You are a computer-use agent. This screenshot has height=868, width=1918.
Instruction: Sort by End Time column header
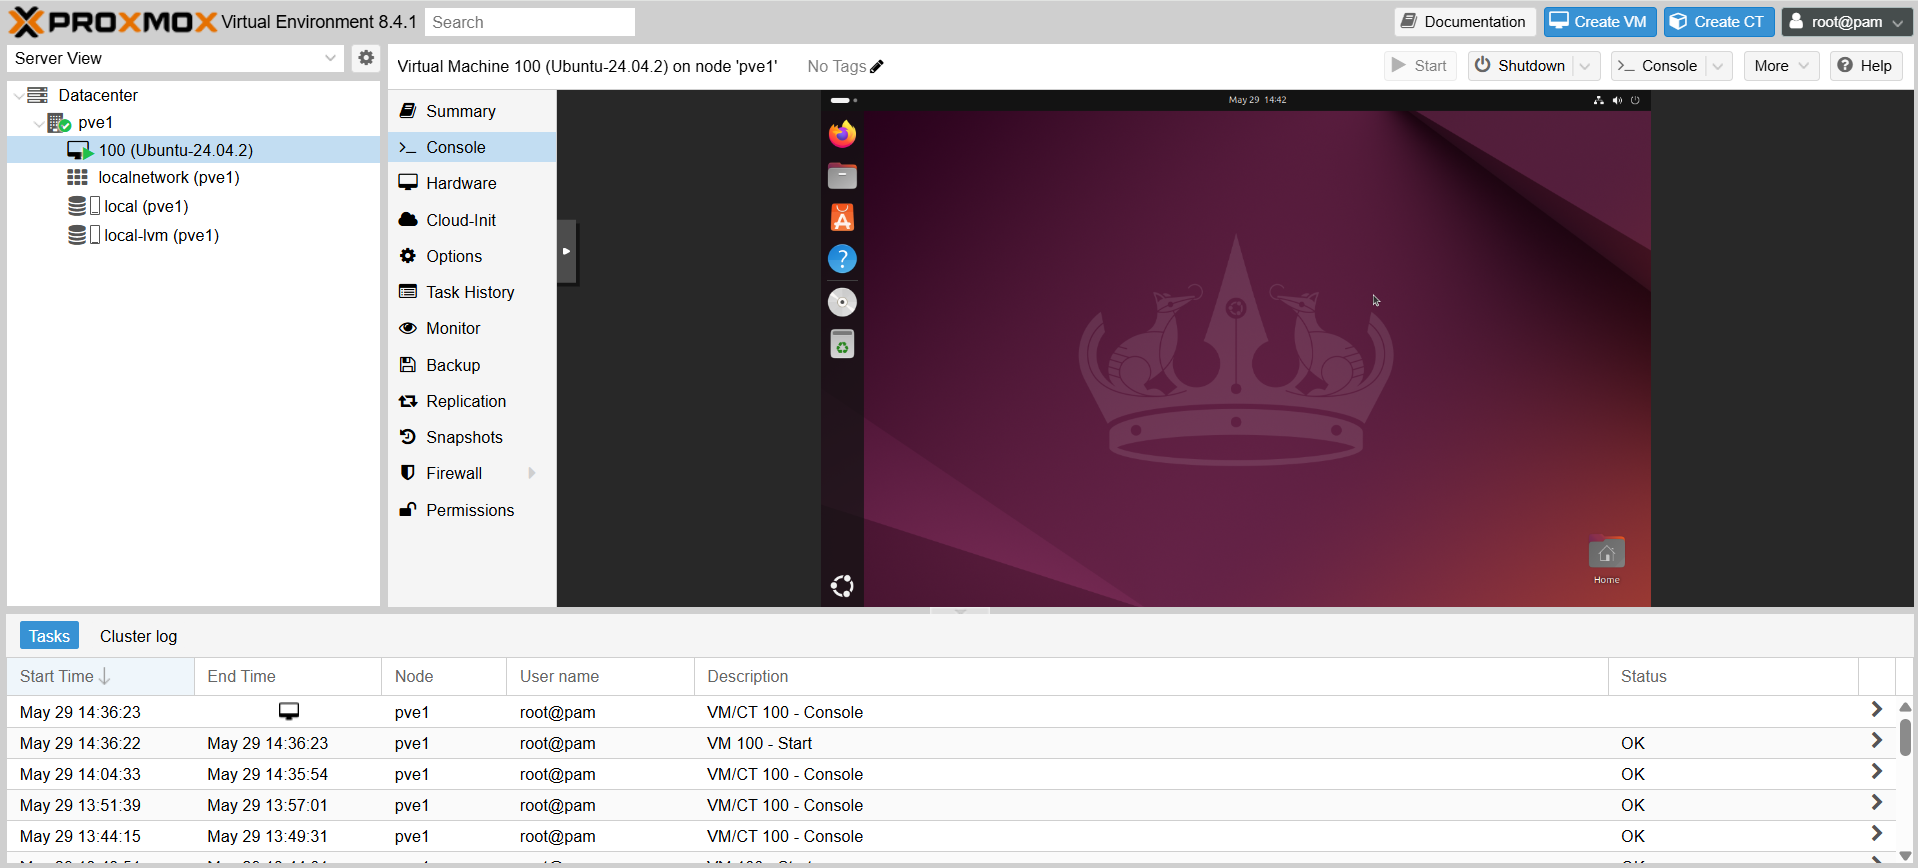pos(288,676)
